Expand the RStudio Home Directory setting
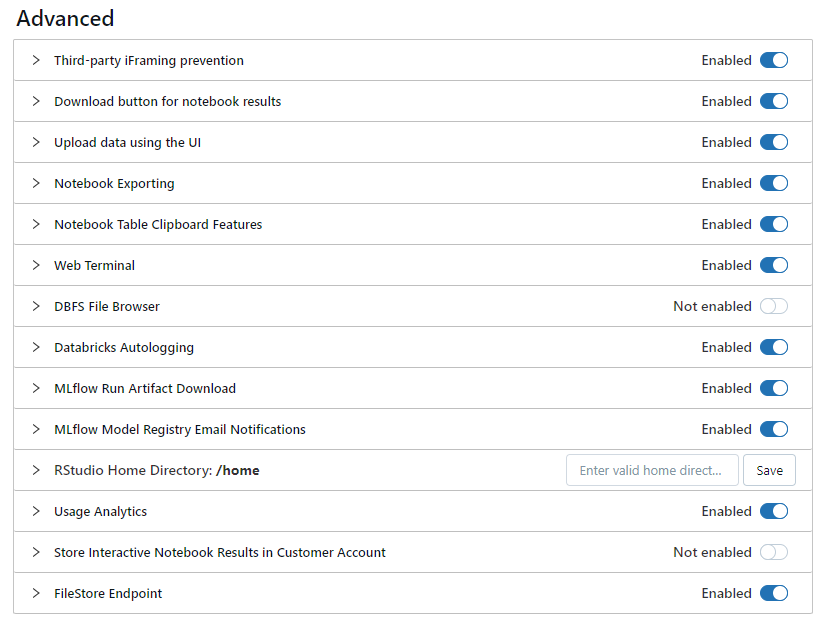The image size is (828, 630). pyautogui.click(x=36, y=470)
